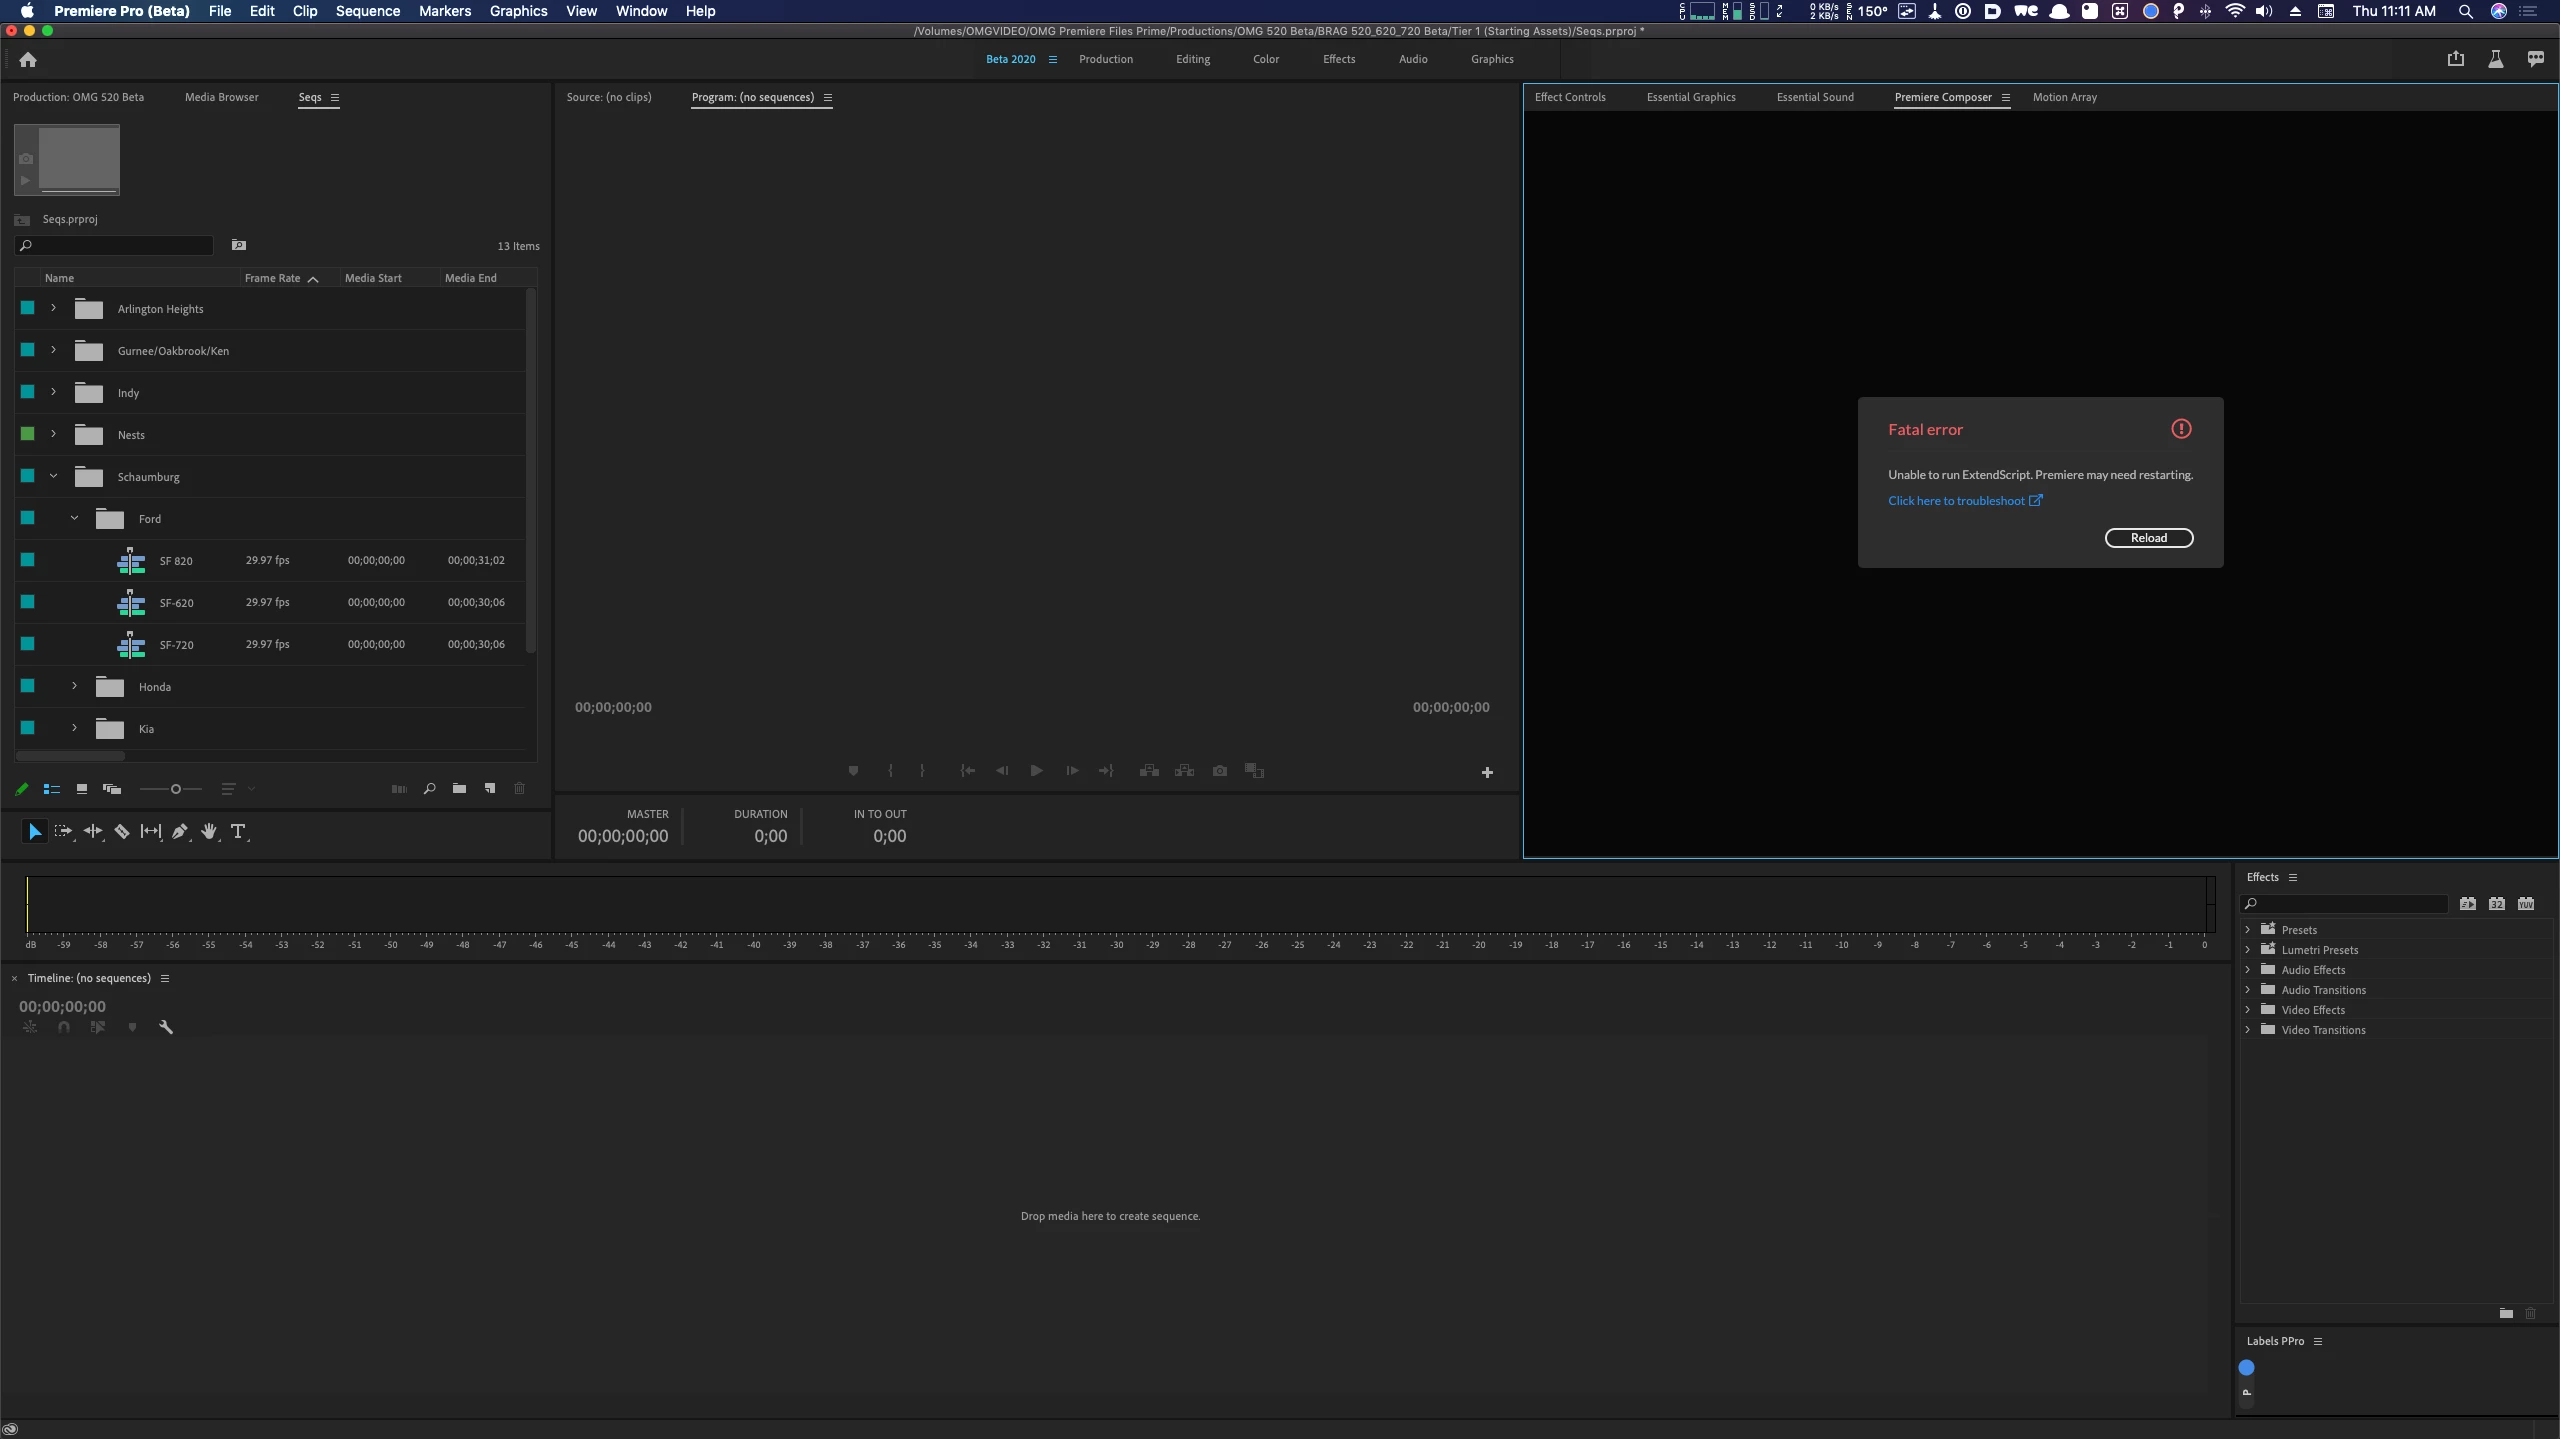Switch project panel to List View
This screenshot has width=2560, height=1439.
(x=52, y=789)
